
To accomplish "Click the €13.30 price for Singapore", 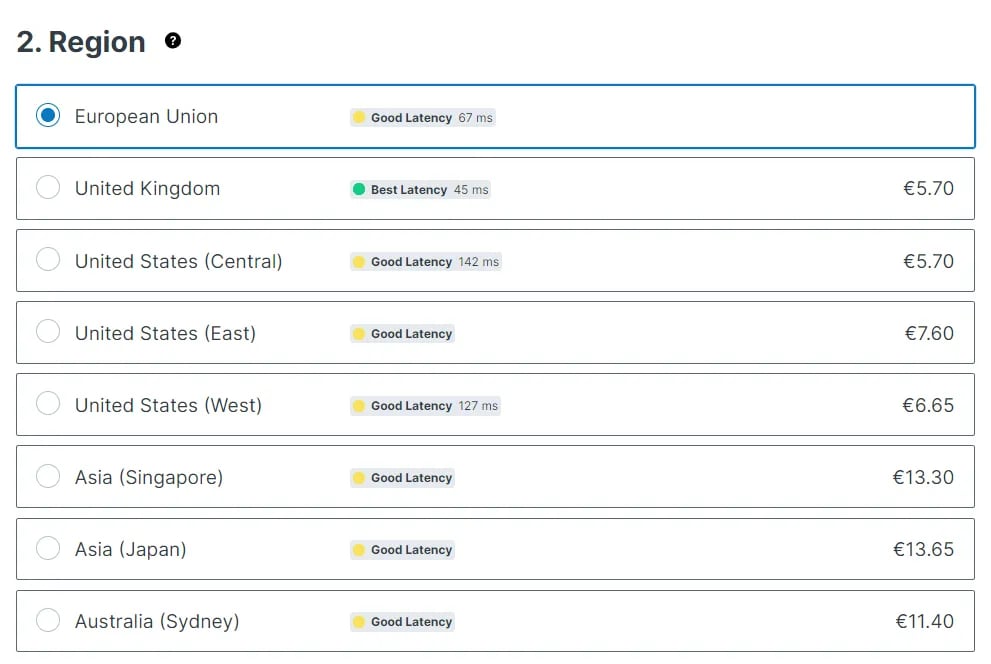I will [x=923, y=477].
